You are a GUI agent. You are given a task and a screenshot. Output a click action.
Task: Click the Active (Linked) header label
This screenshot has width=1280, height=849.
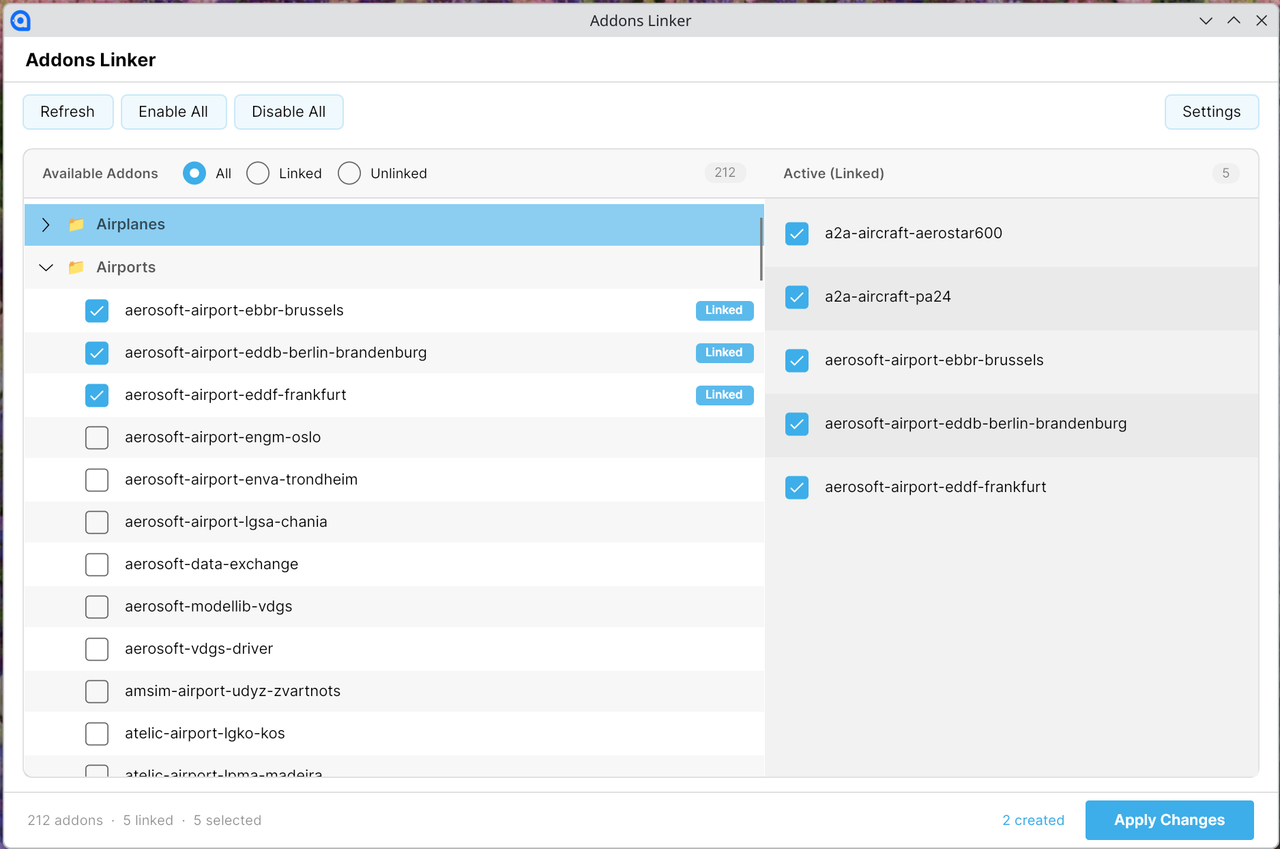(834, 173)
